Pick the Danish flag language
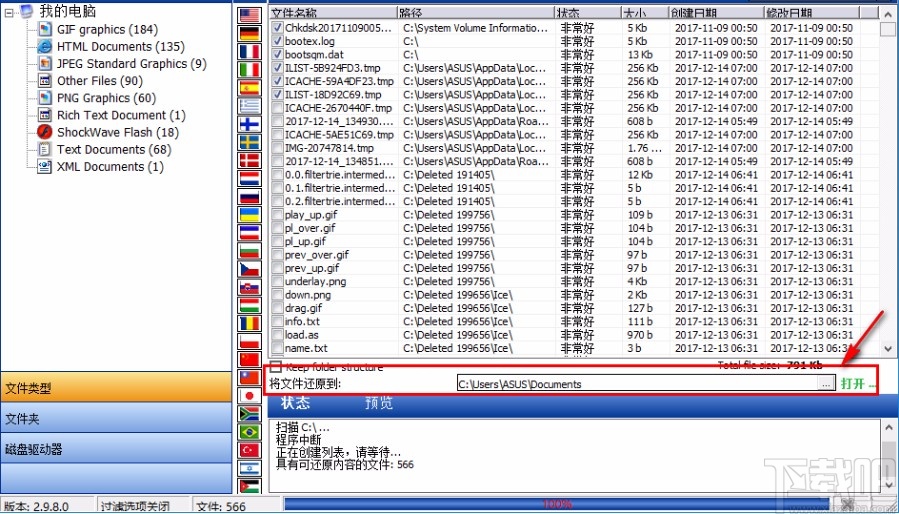This screenshot has height=514, width=899. 250,160
